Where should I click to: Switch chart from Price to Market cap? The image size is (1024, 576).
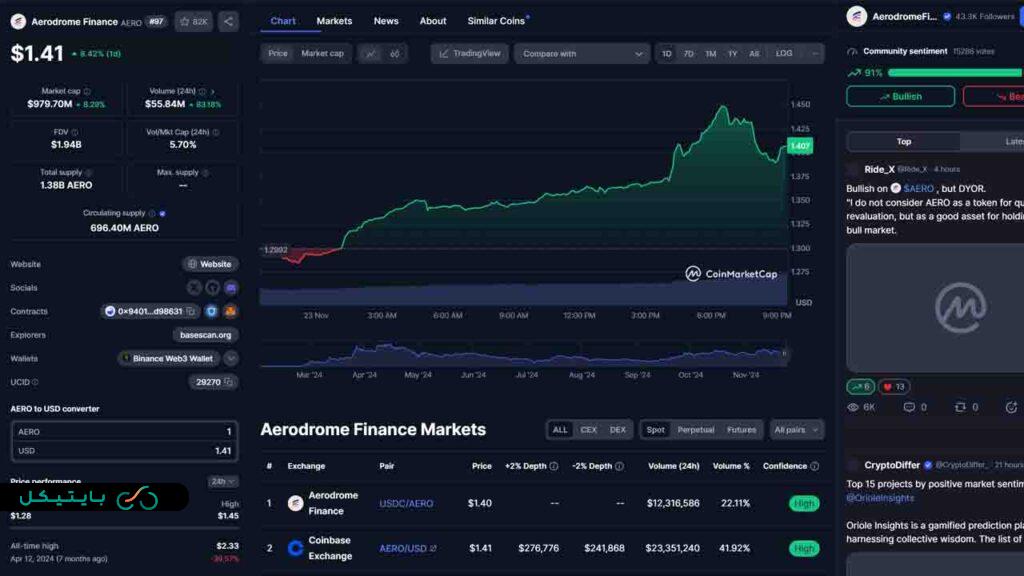(x=322, y=53)
